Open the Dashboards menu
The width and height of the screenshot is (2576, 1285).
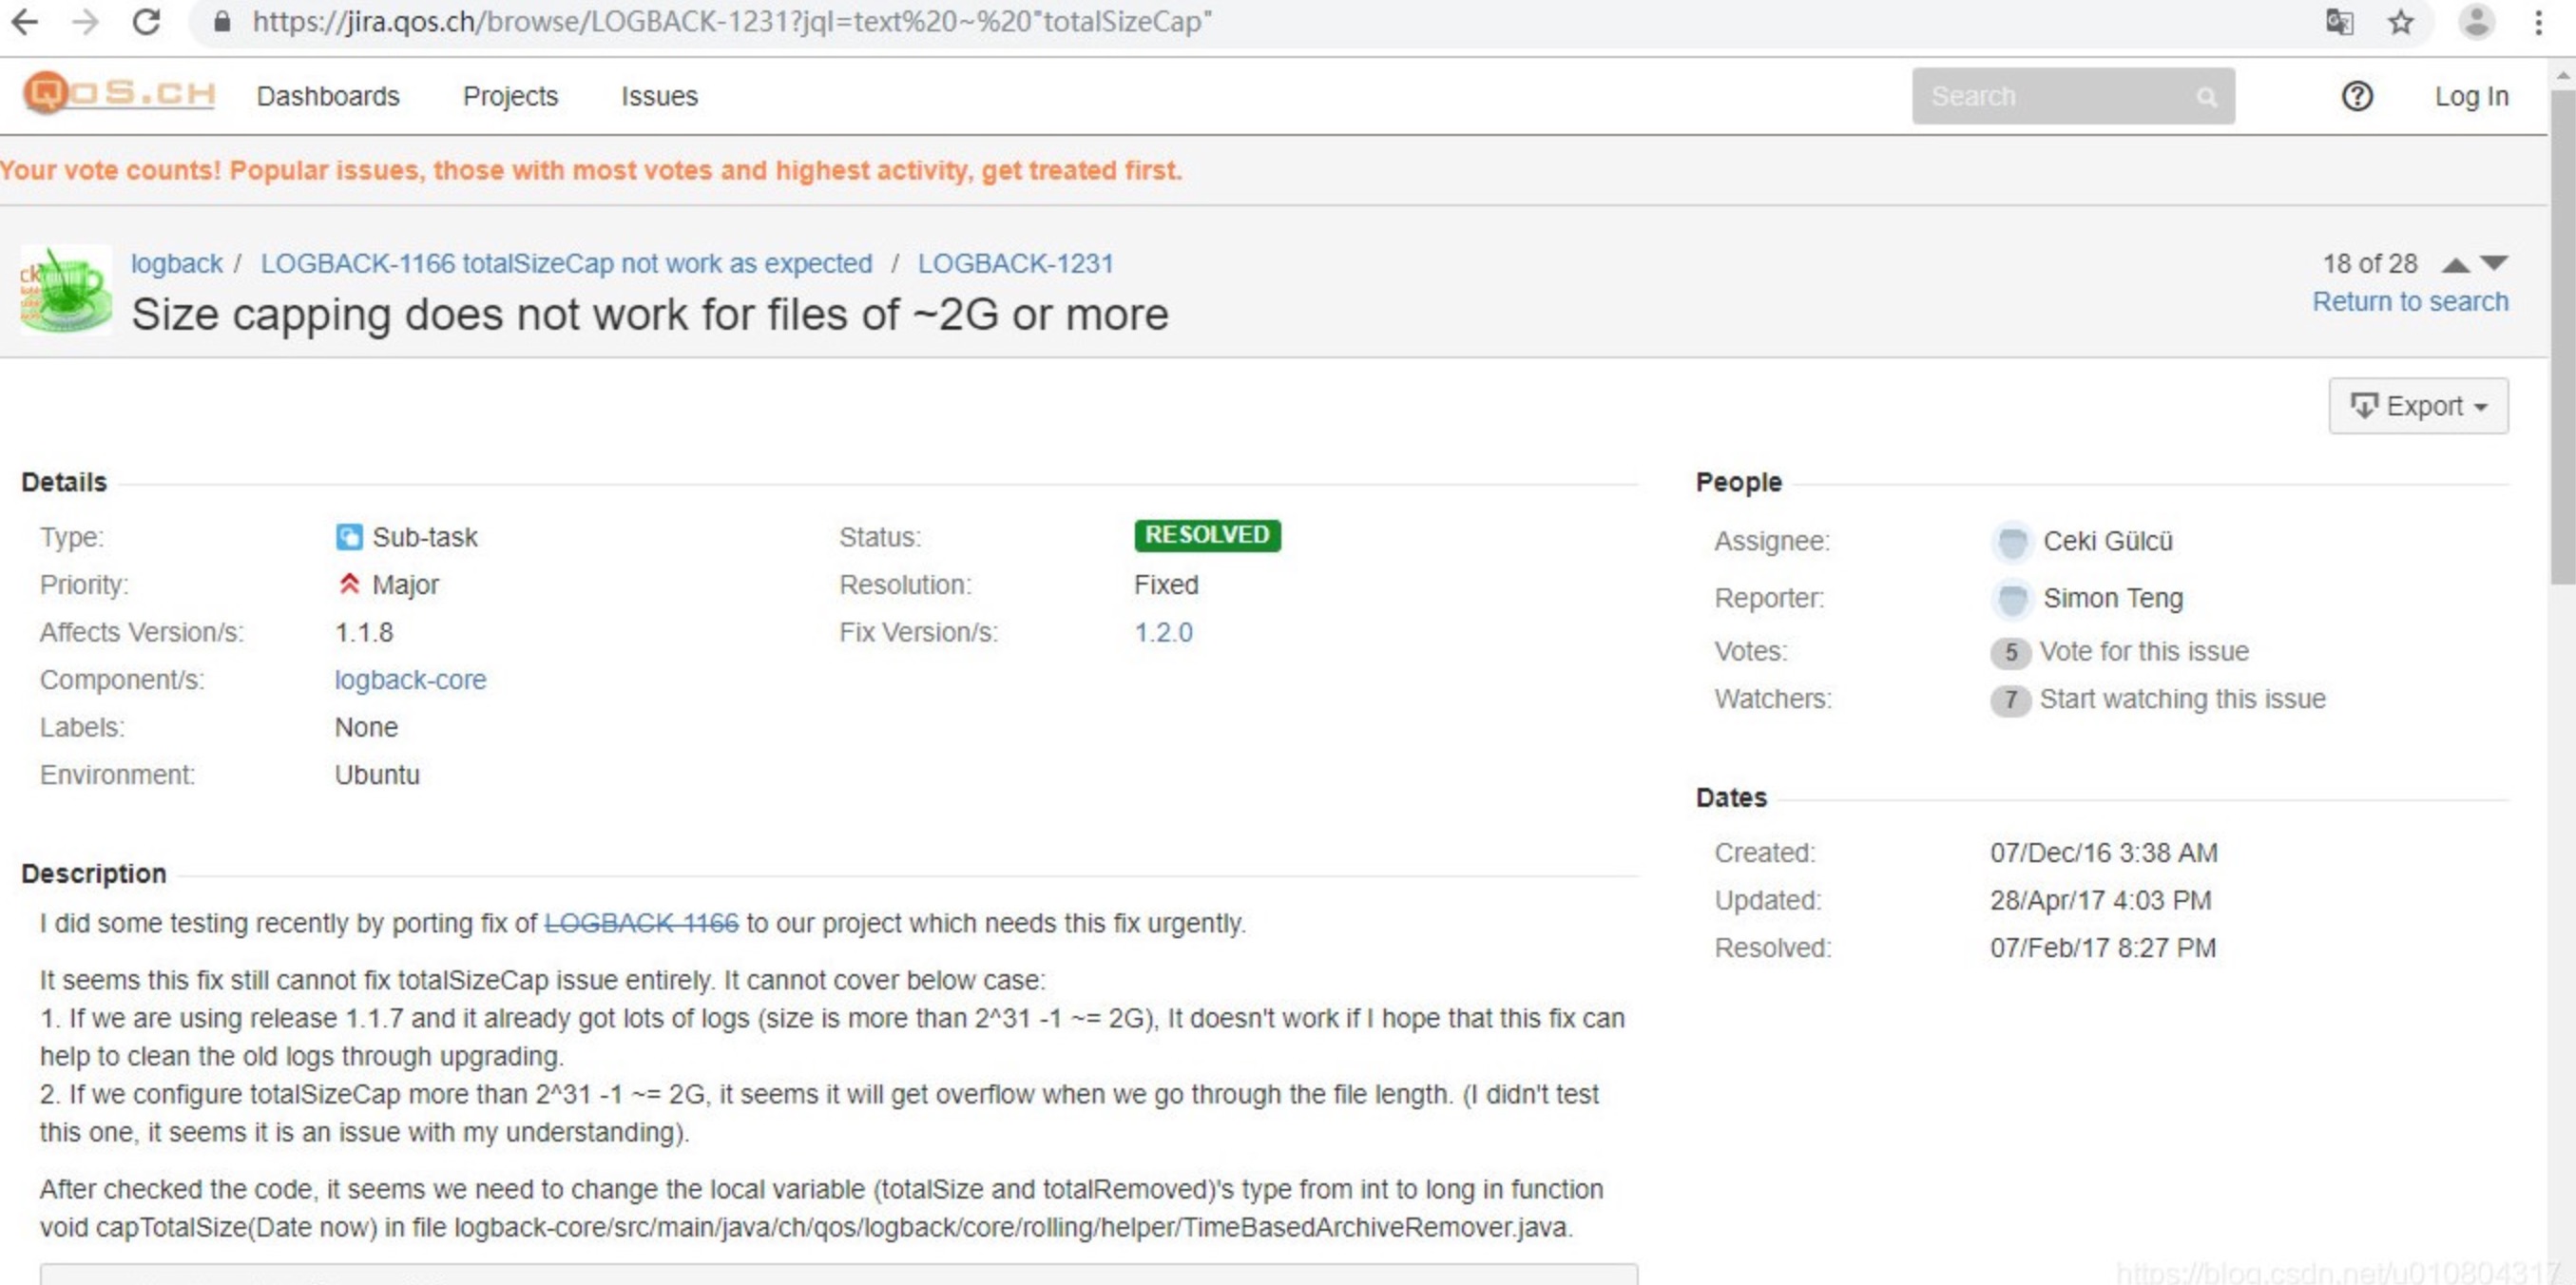click(x=328, y=96)
